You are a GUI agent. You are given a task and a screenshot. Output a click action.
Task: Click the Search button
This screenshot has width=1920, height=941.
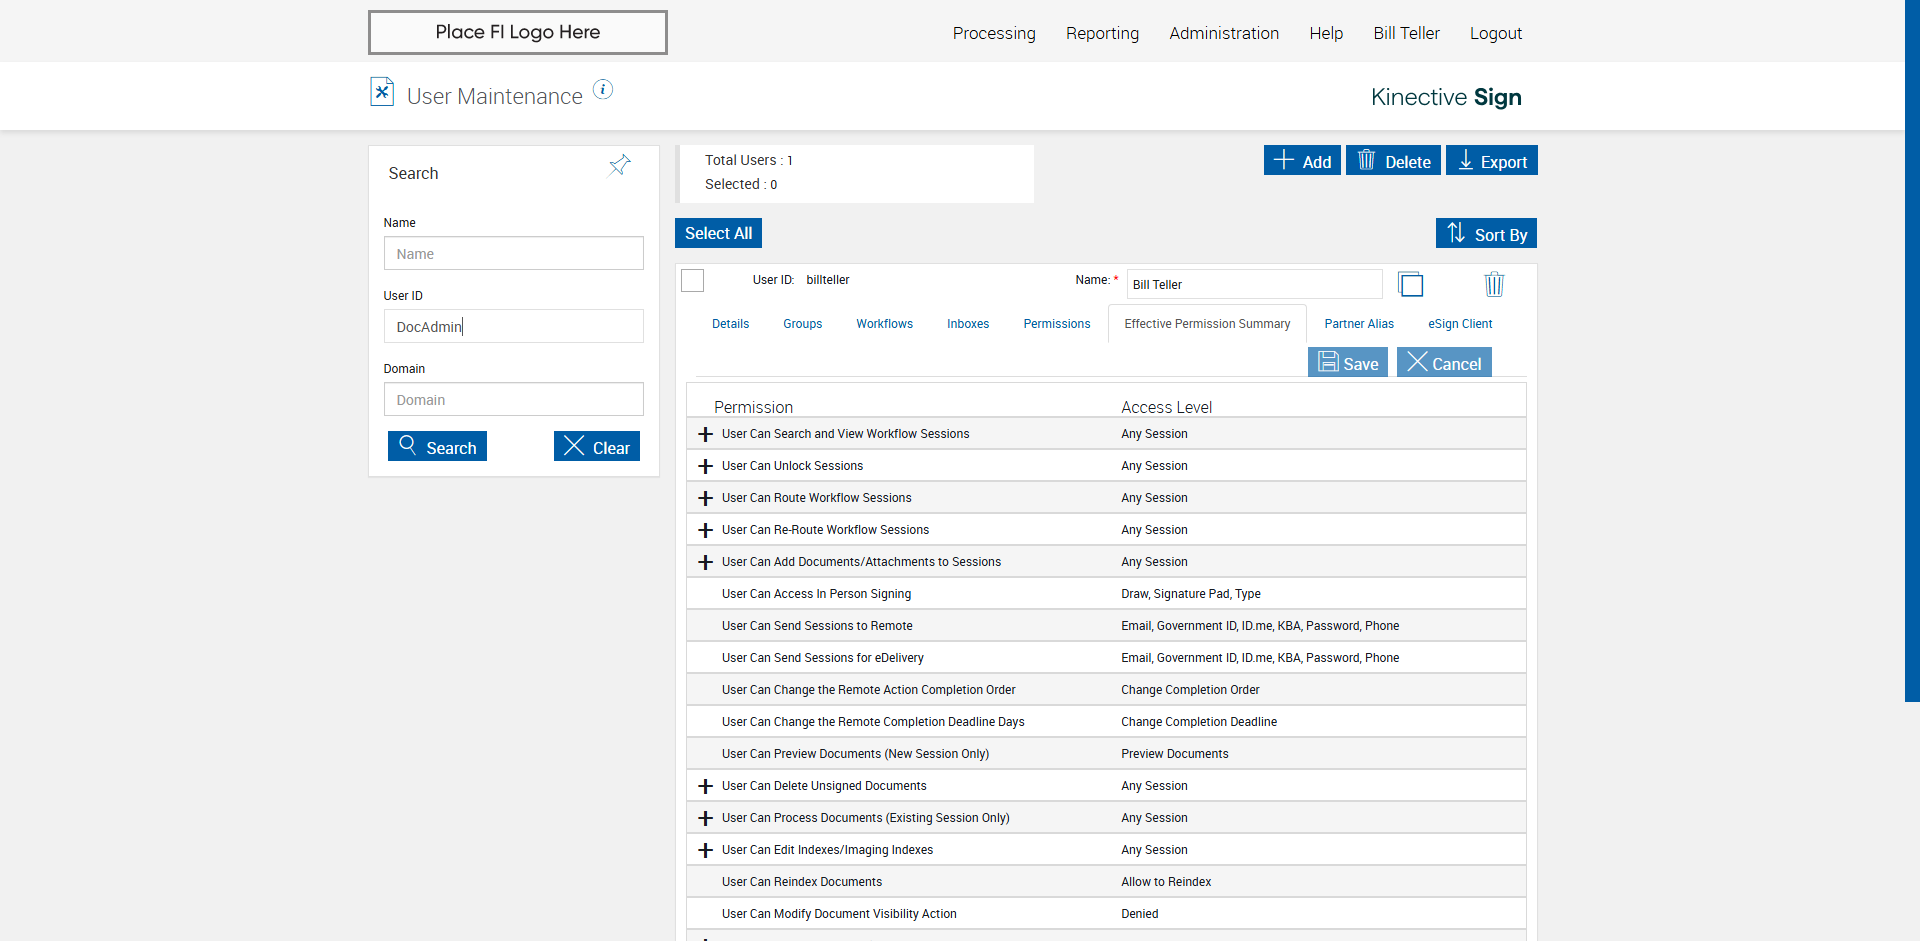437,447
